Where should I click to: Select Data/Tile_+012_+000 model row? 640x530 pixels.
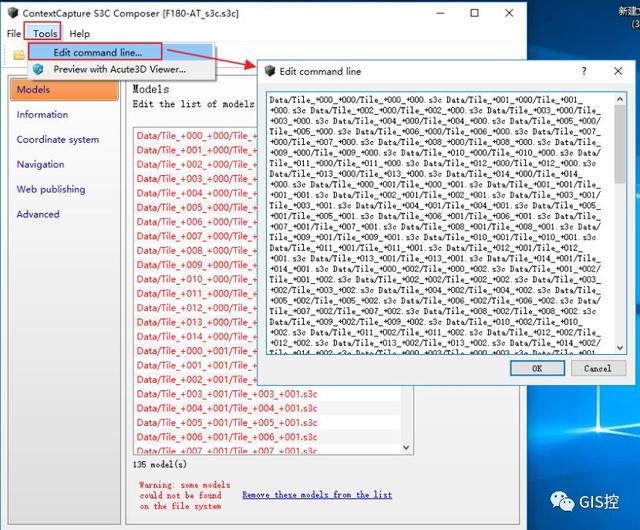tap(196, 307)
